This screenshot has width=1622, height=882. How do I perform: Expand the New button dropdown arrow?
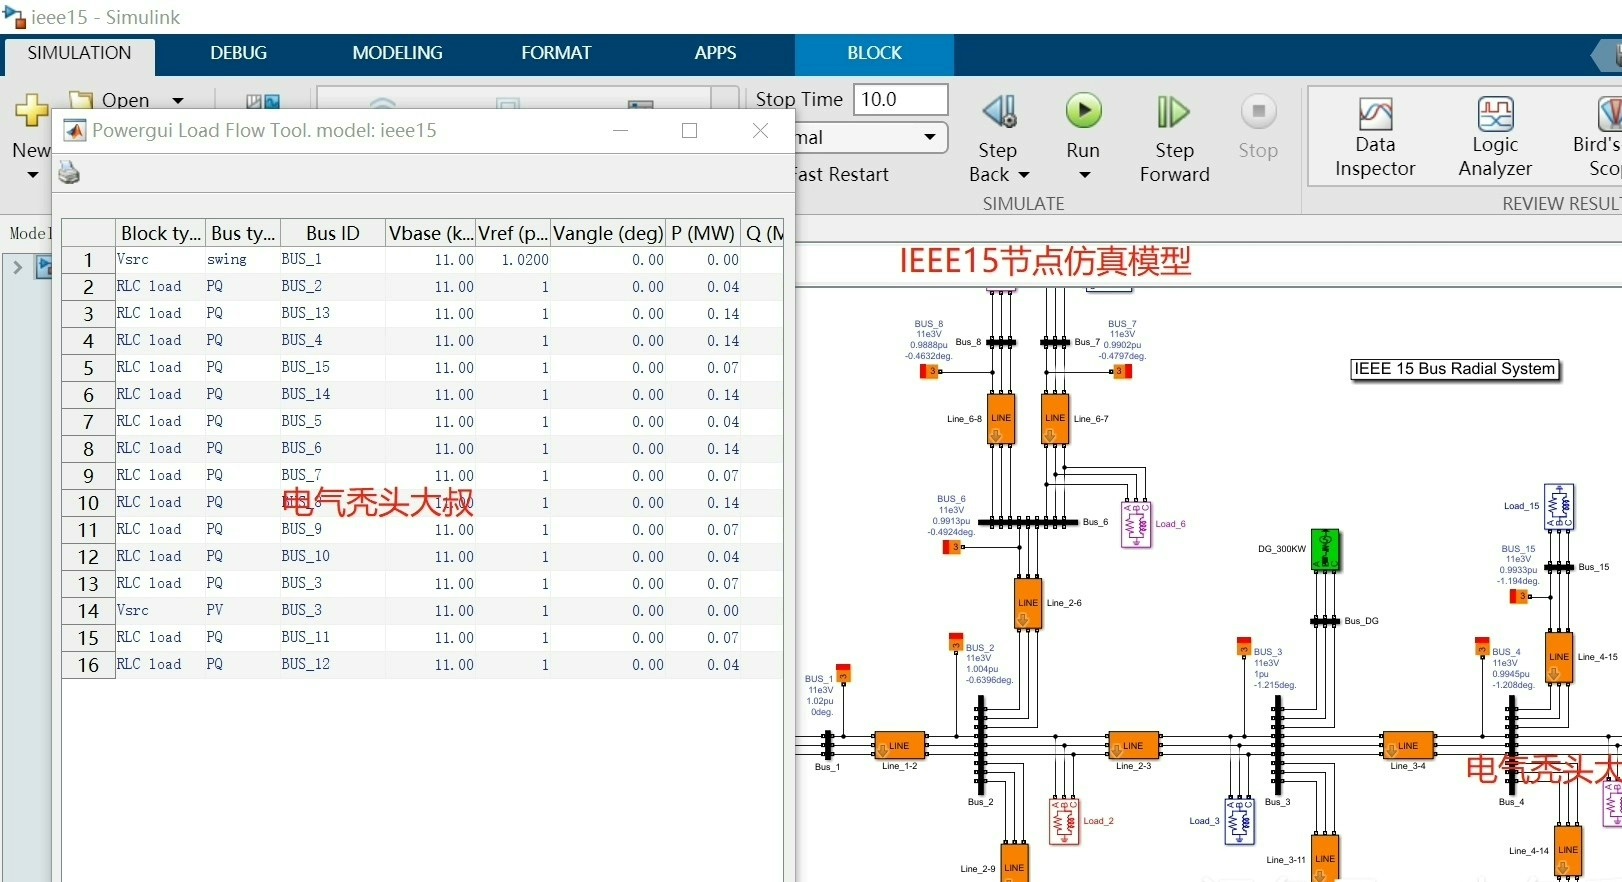click(32, 175)
